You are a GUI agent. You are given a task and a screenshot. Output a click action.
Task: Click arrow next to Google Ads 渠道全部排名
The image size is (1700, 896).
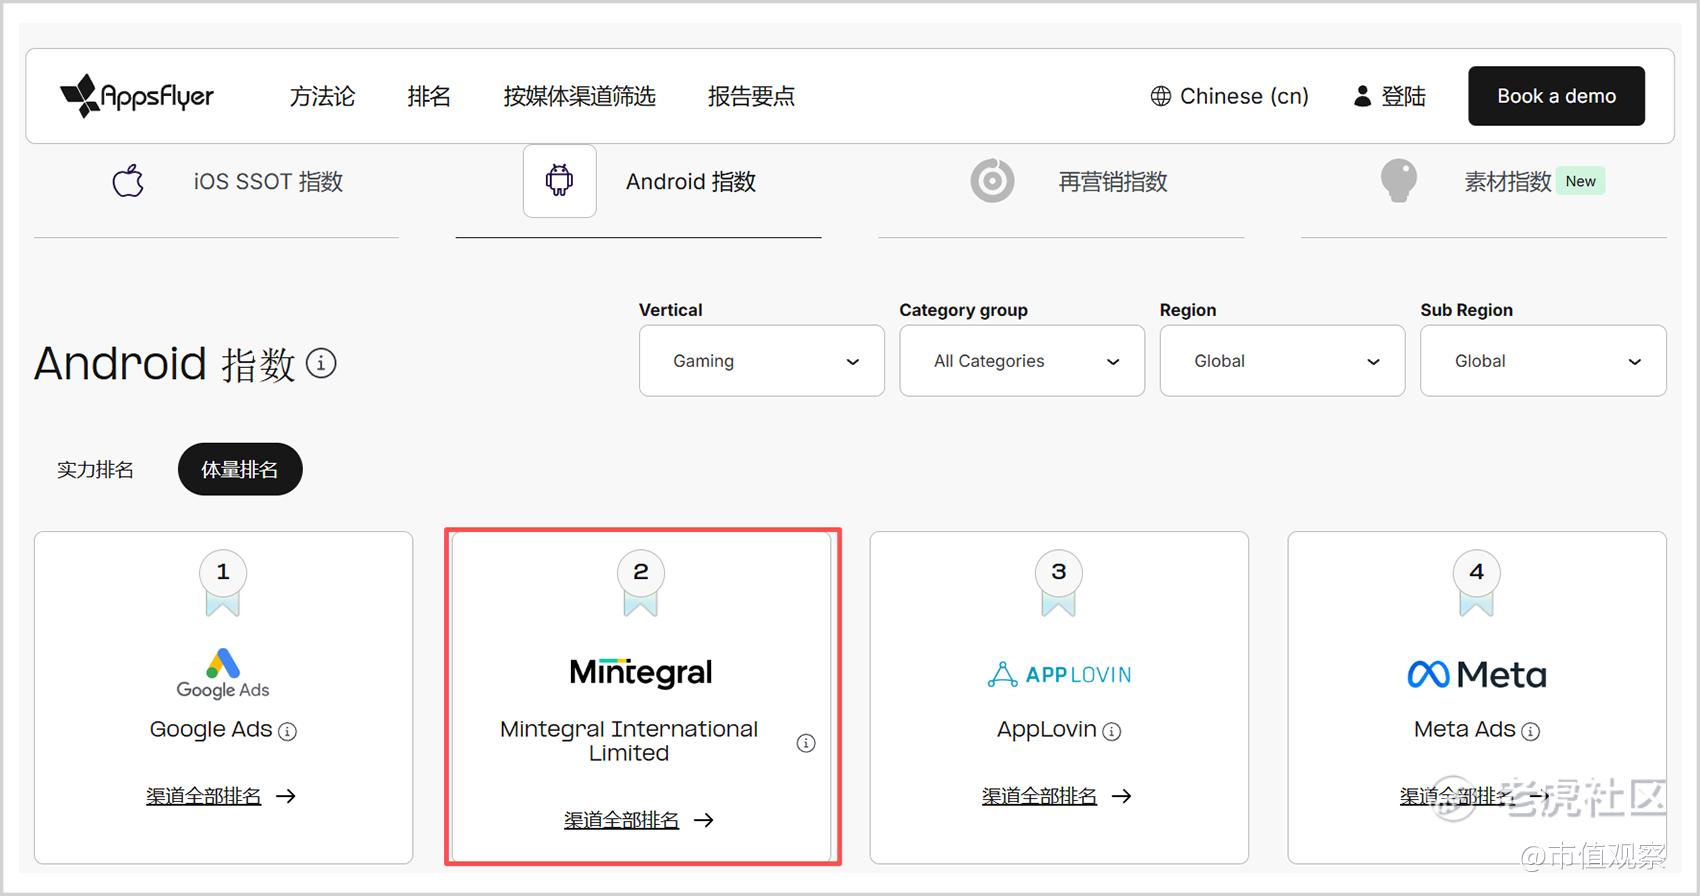pyautogui.click(x=286, y=796)
